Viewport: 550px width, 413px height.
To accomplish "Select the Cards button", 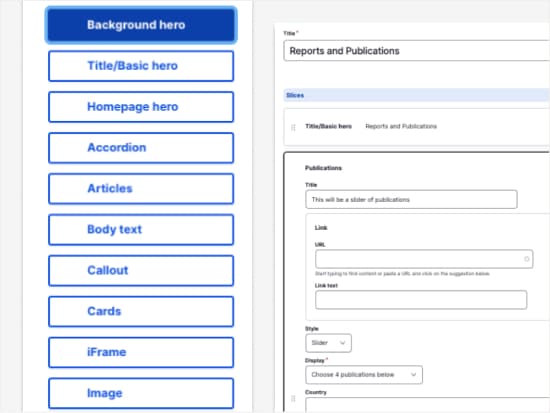I will tap(141, 312).
